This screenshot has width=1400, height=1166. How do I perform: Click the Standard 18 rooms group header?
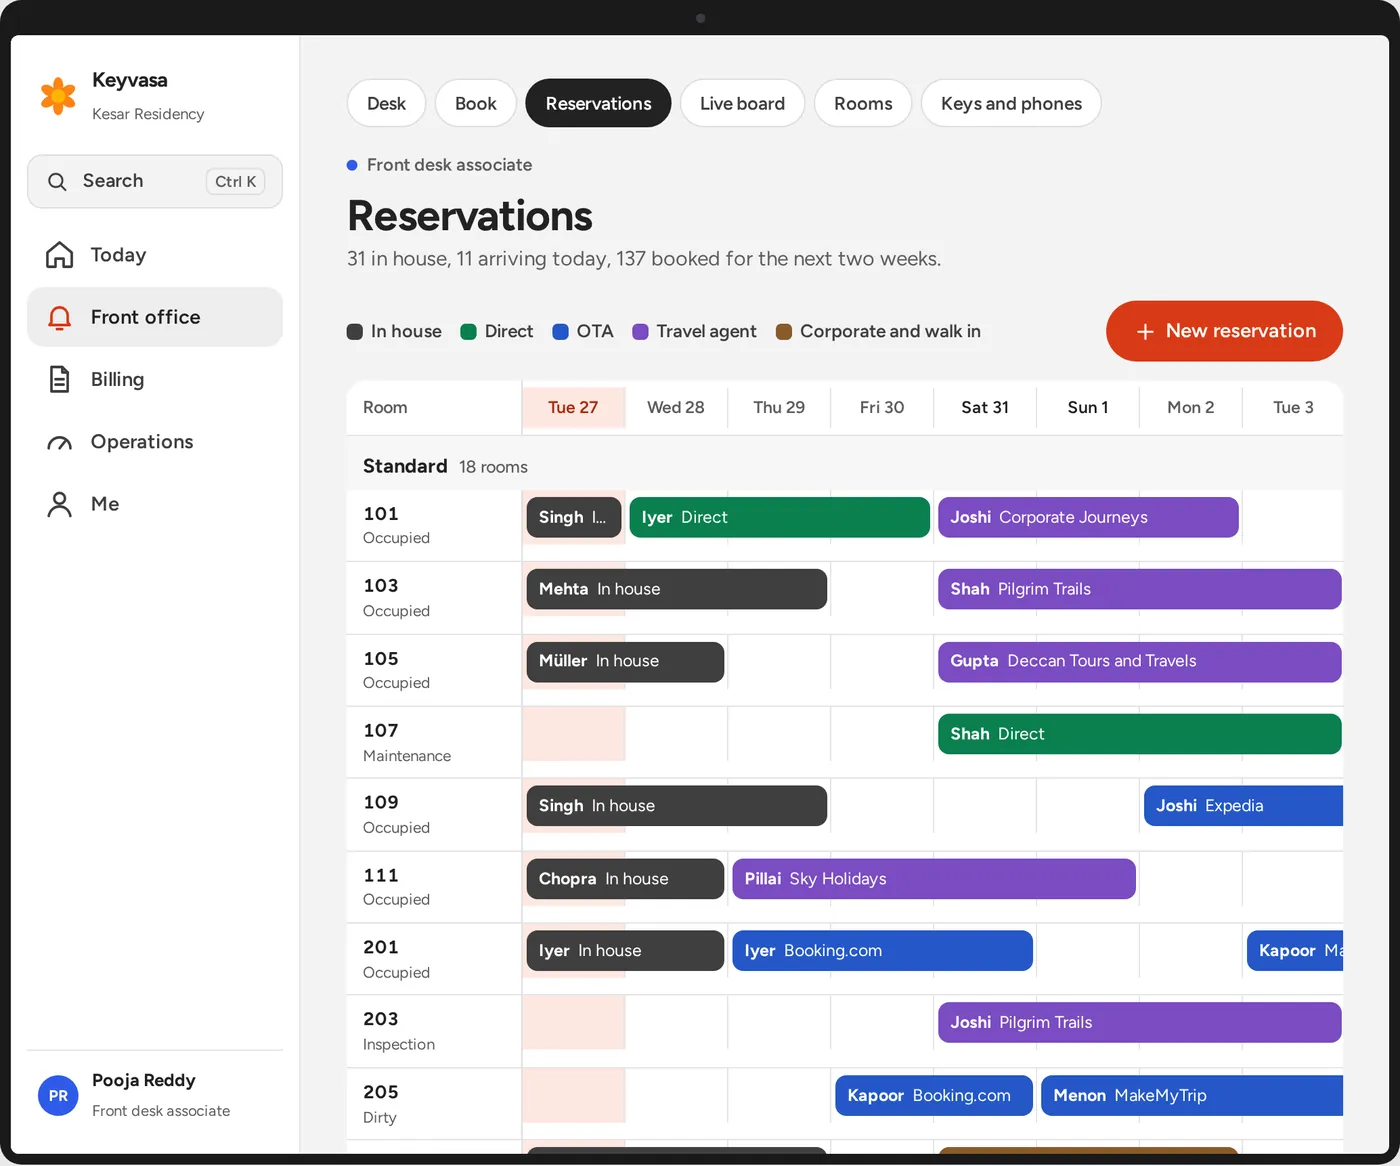coord(845,467)
